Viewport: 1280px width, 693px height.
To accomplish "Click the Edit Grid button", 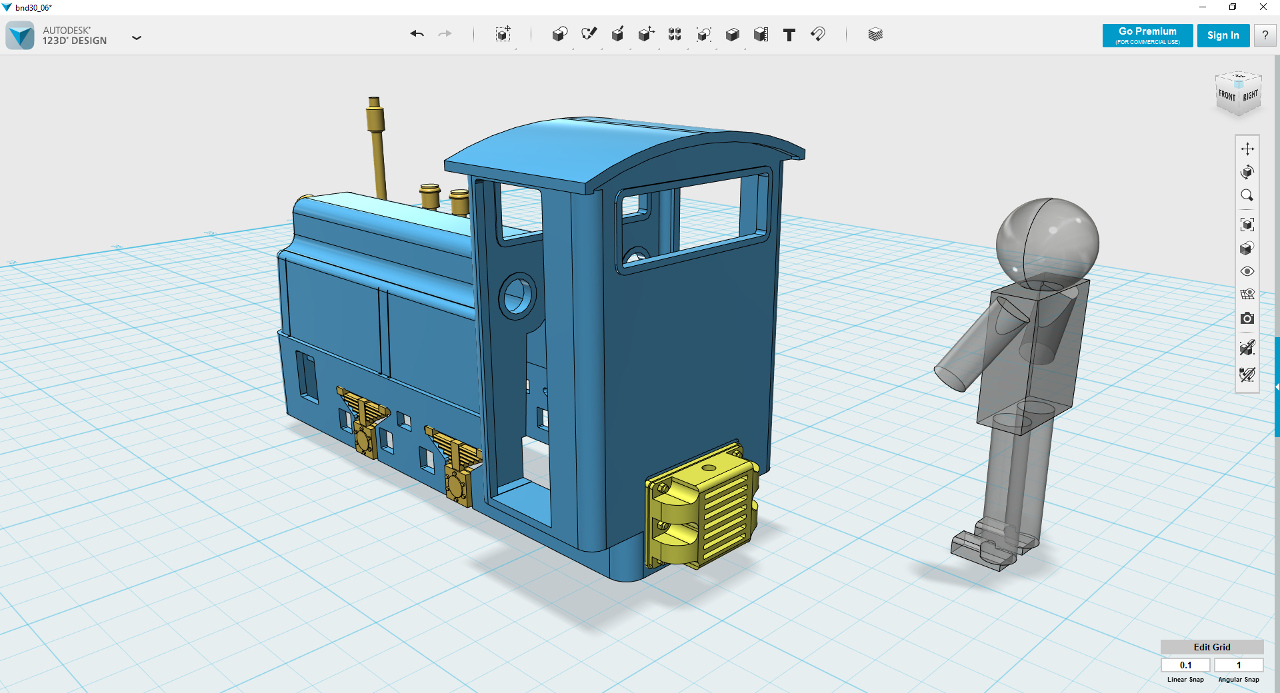I will (x=1212, y=647).
